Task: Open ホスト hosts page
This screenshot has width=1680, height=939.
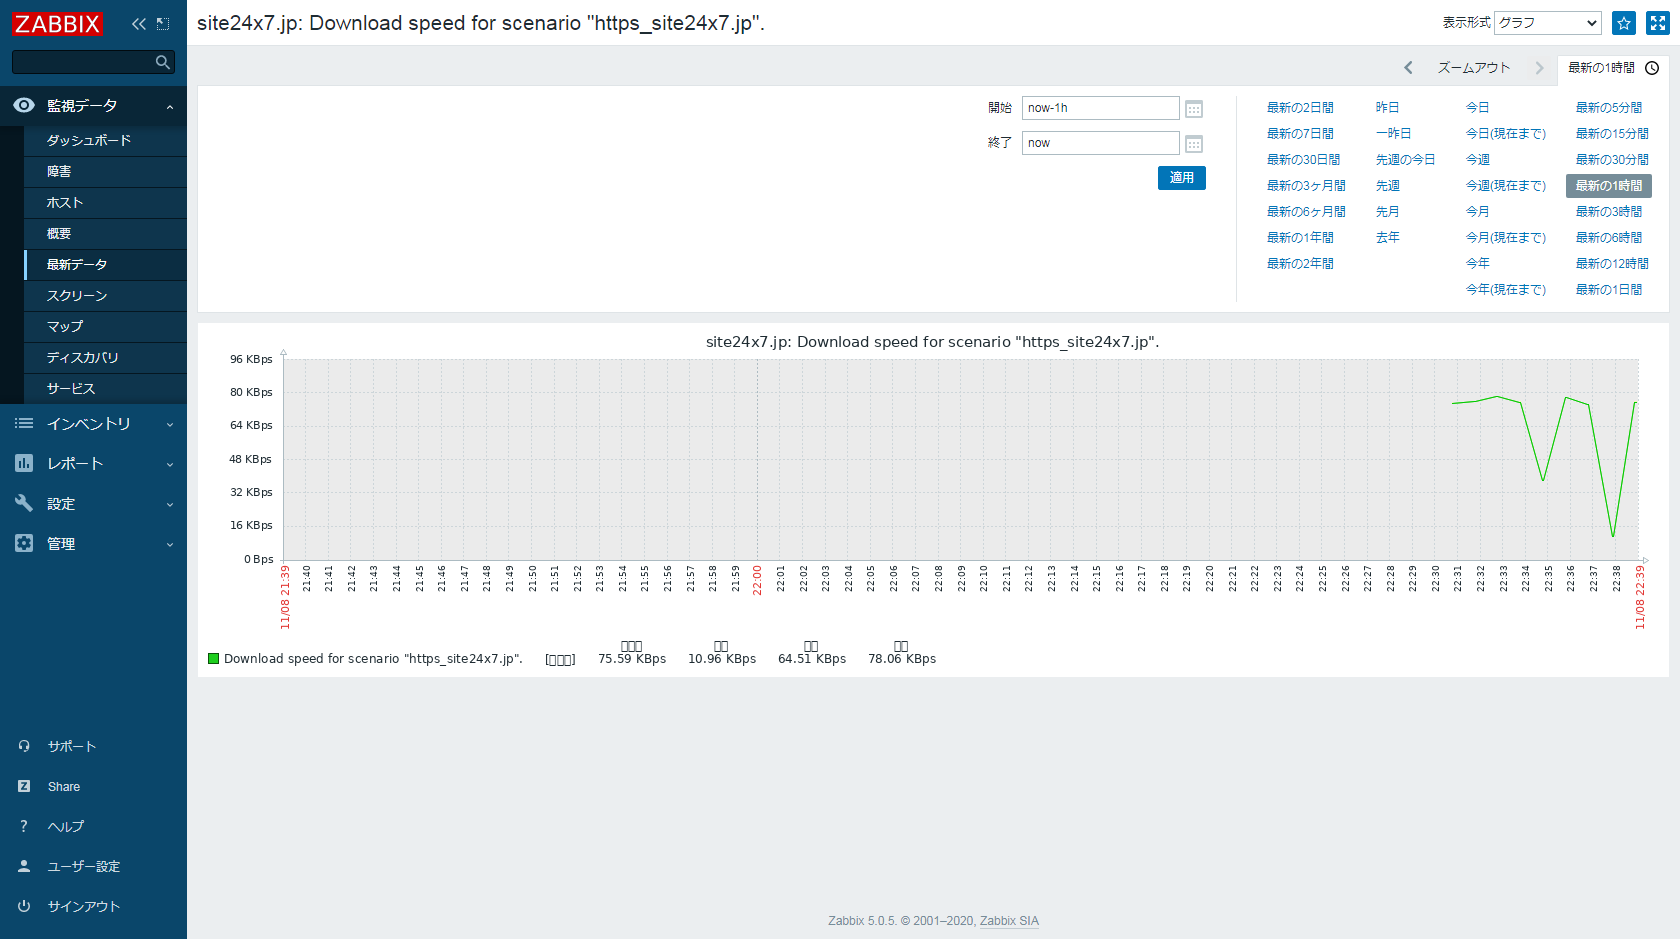Action: (105, 203)
